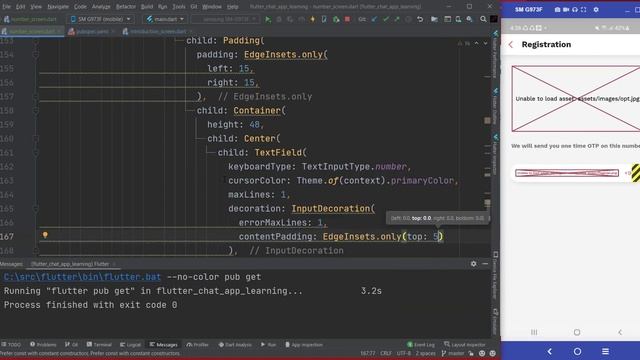Image resolution: width=640 pixels, height=360 pixels.
Task: Close the number_screen.dart editor tab
Action: (x=60, y=31)
